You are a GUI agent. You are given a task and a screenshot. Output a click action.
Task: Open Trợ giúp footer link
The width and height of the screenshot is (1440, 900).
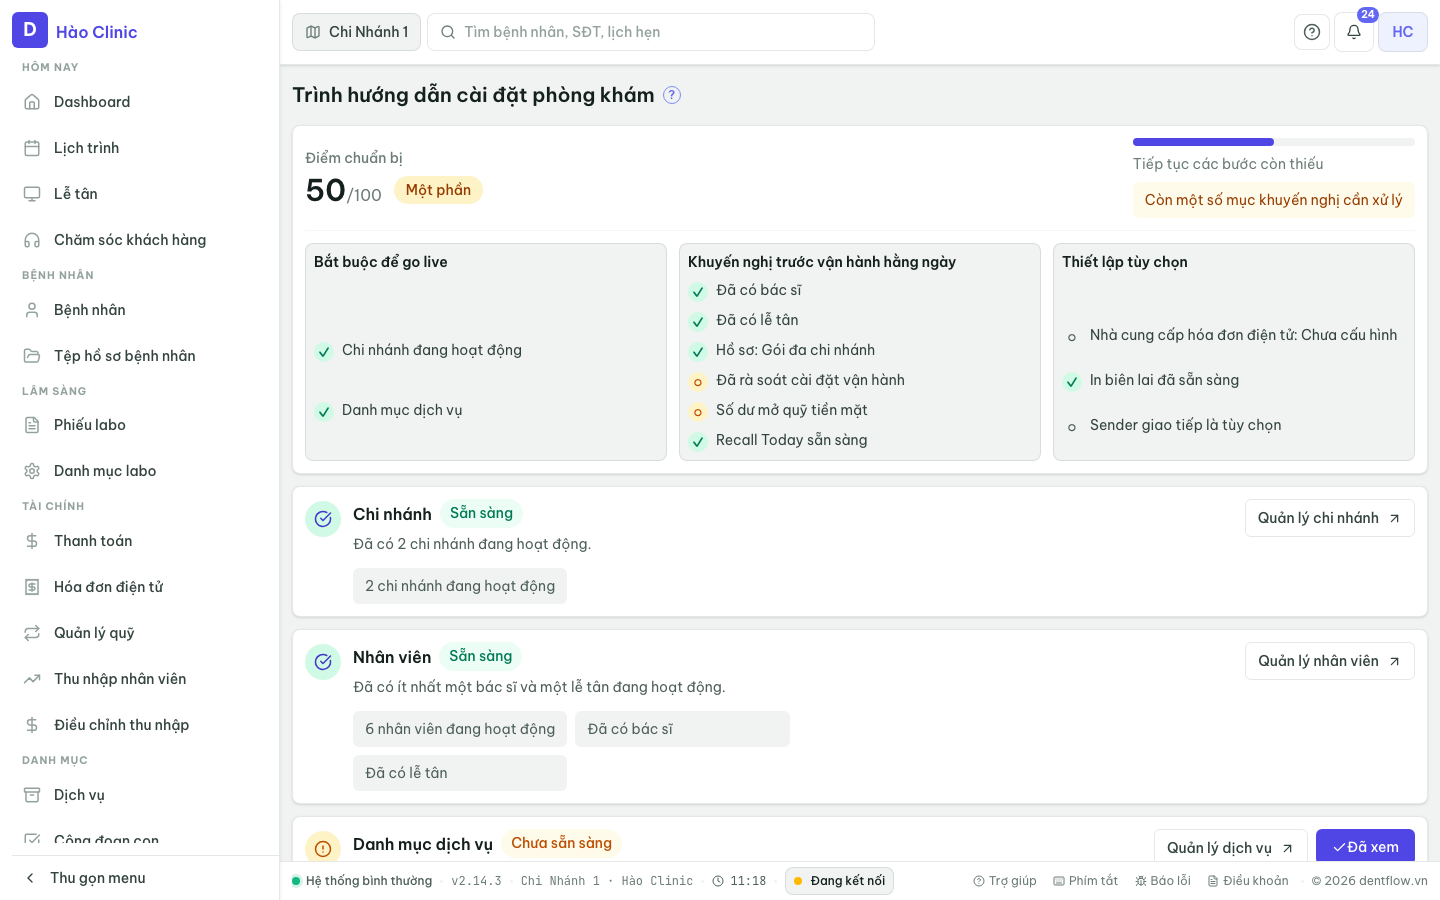[x=1005, y=881]
